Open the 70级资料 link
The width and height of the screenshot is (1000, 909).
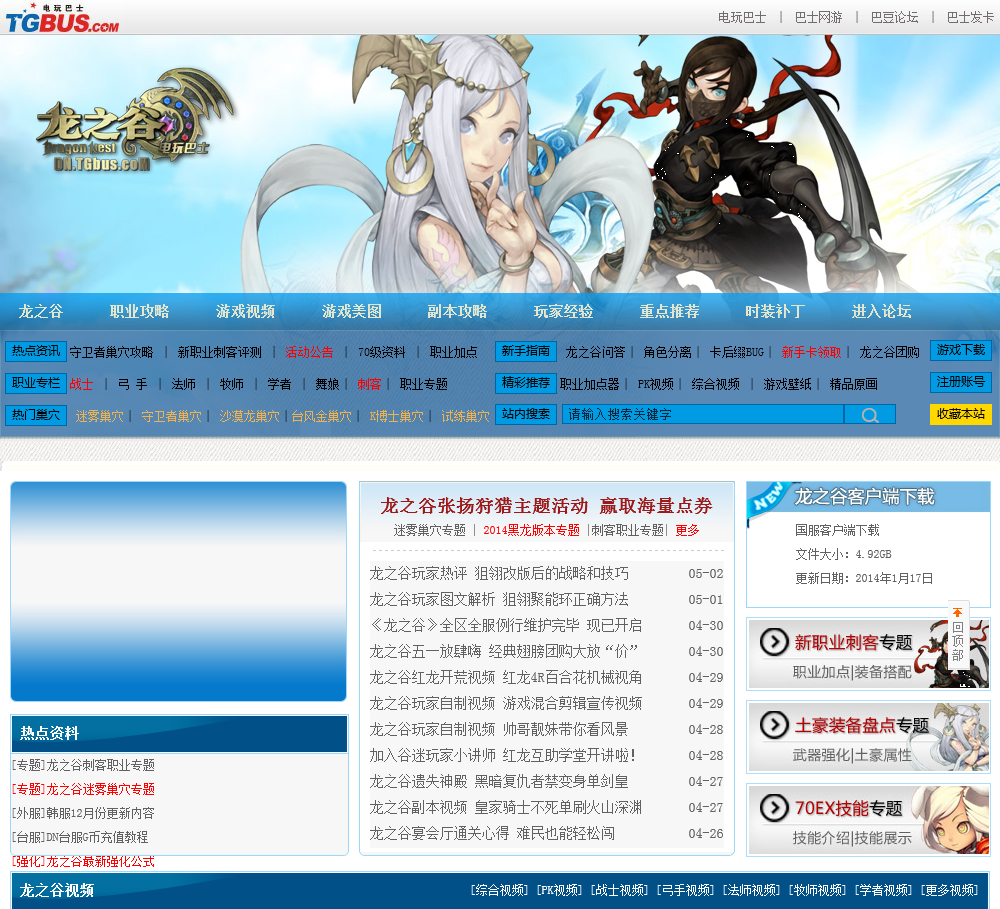pyautogui.click(x=381, y=352)
